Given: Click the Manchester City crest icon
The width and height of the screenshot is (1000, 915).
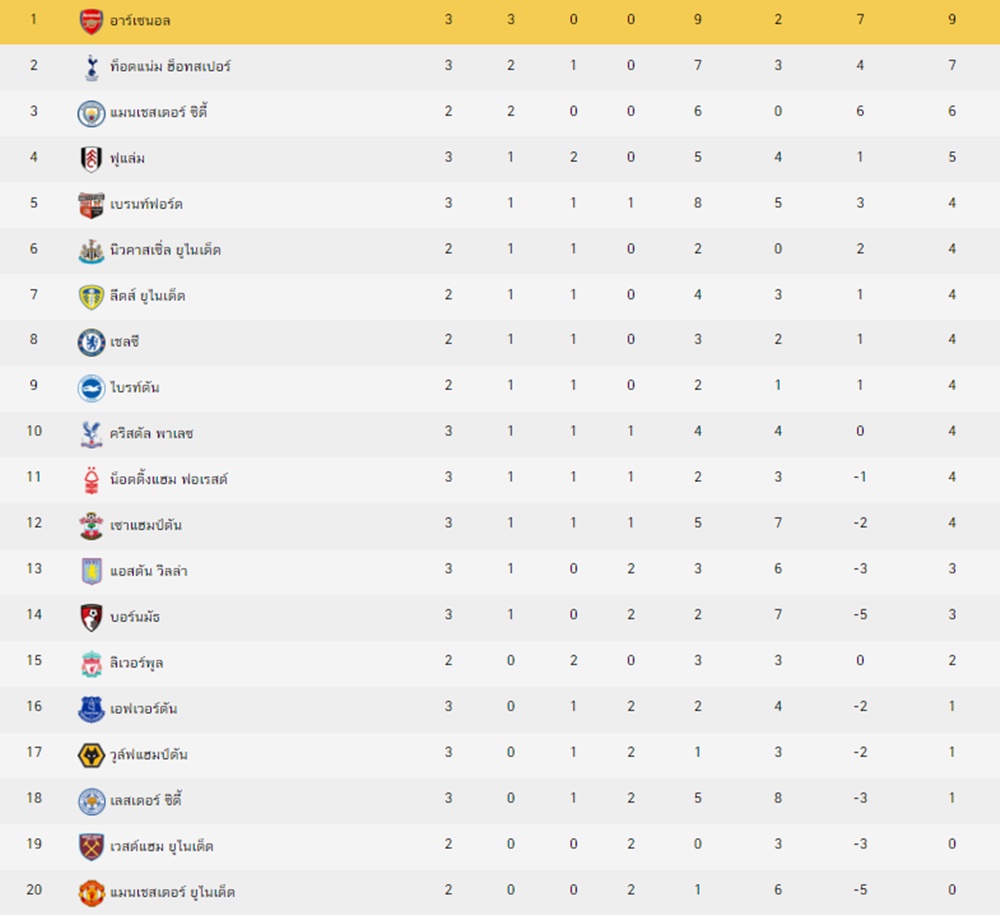Looking at the screenshot, I should tap(91, 113).
